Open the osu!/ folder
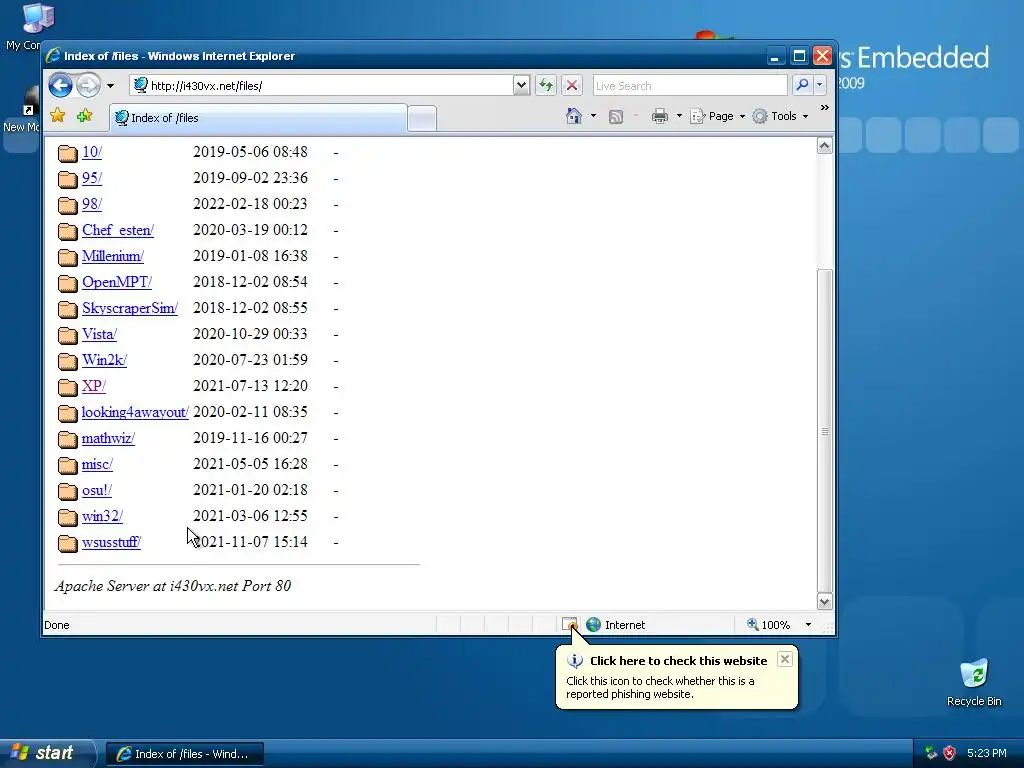 [x=97, y=490]
